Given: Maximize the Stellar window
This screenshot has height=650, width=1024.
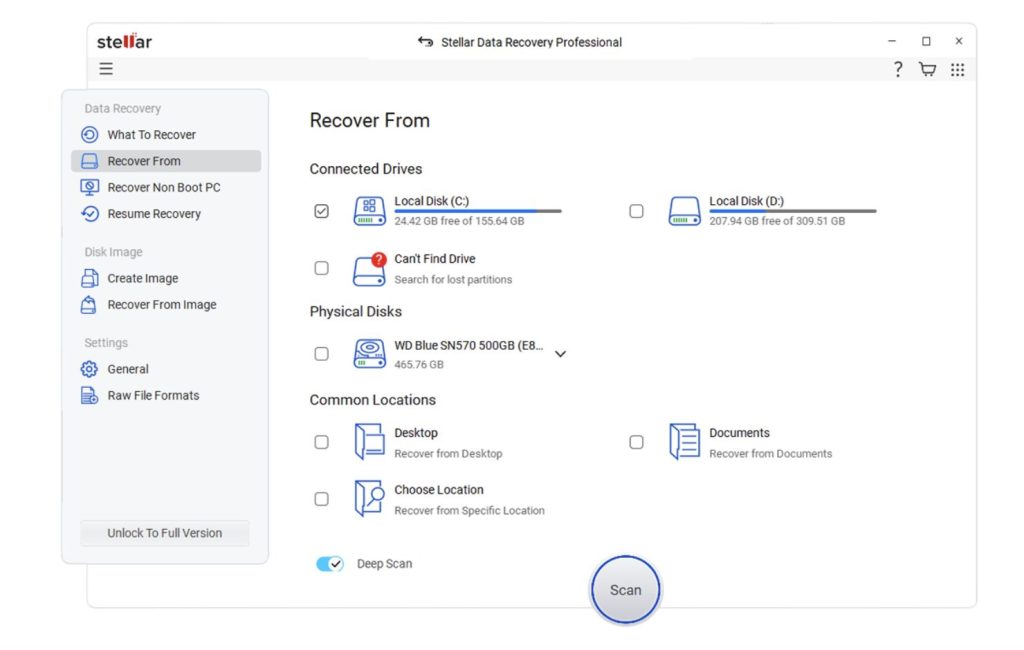Looking at the screenshot, I should [926, 41].
